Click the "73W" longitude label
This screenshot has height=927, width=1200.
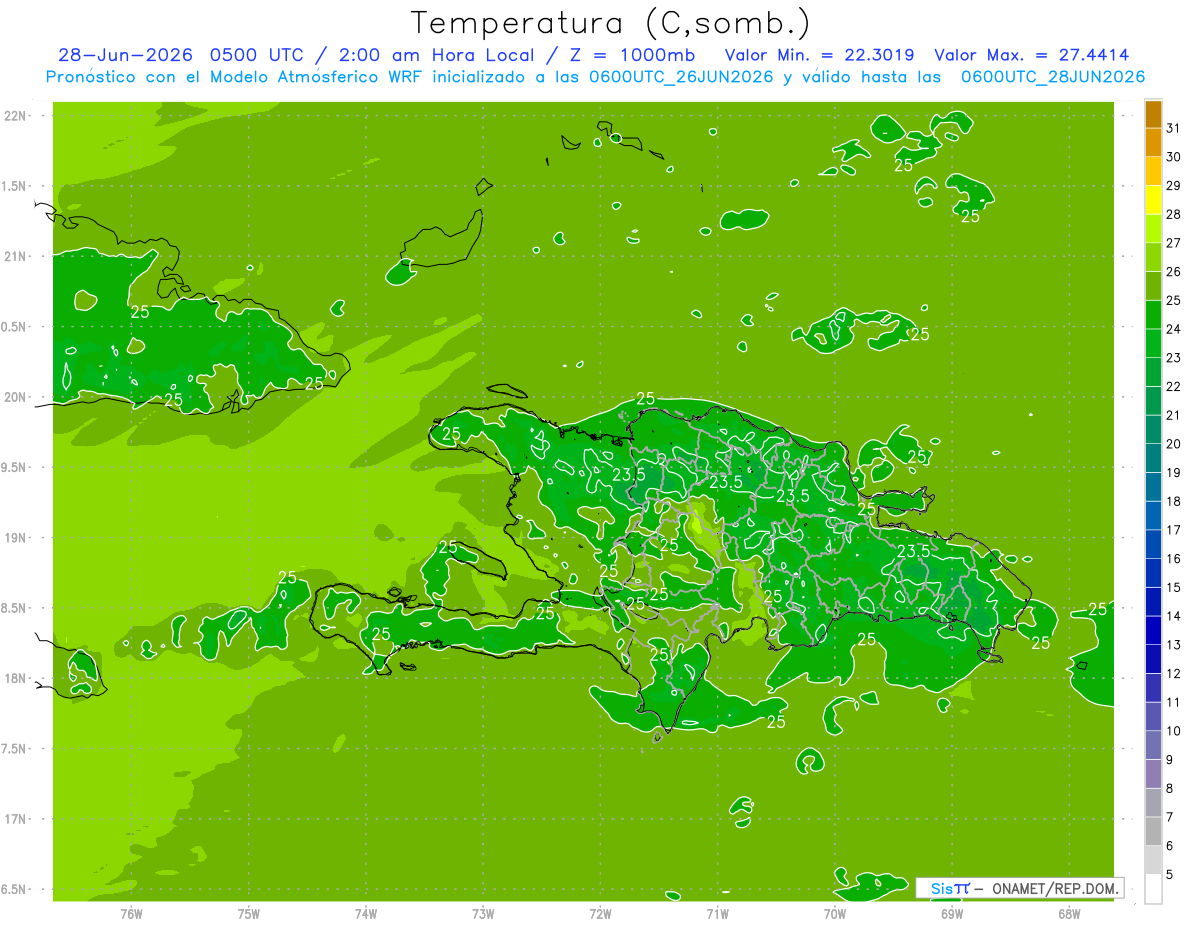483,913
